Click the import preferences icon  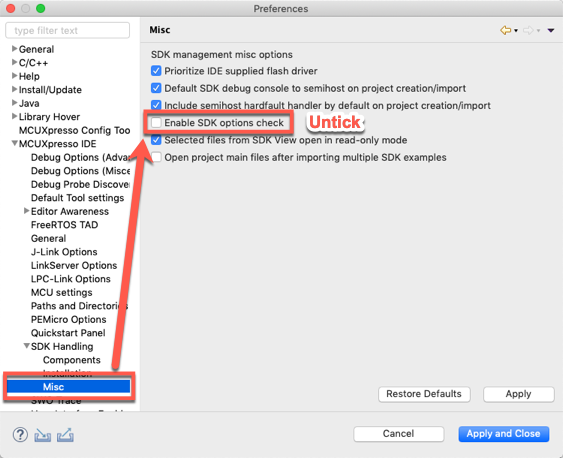42,435
